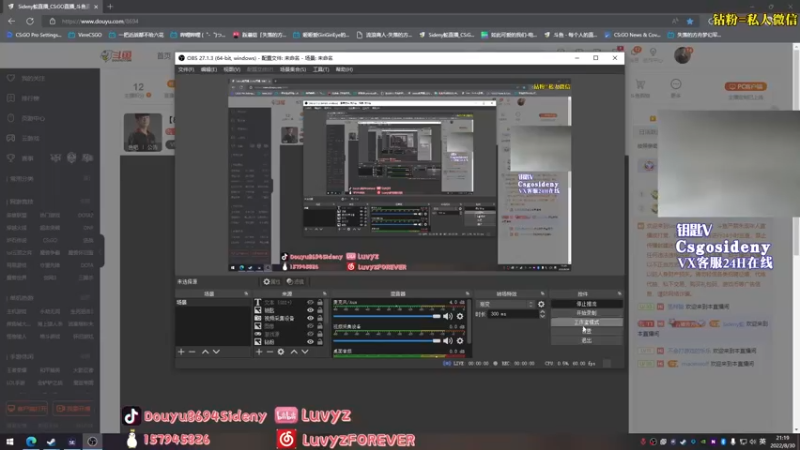Open the 场景集合(S) menu in OBS
Screen dimensions: 800x450
[x=293, y=69]
